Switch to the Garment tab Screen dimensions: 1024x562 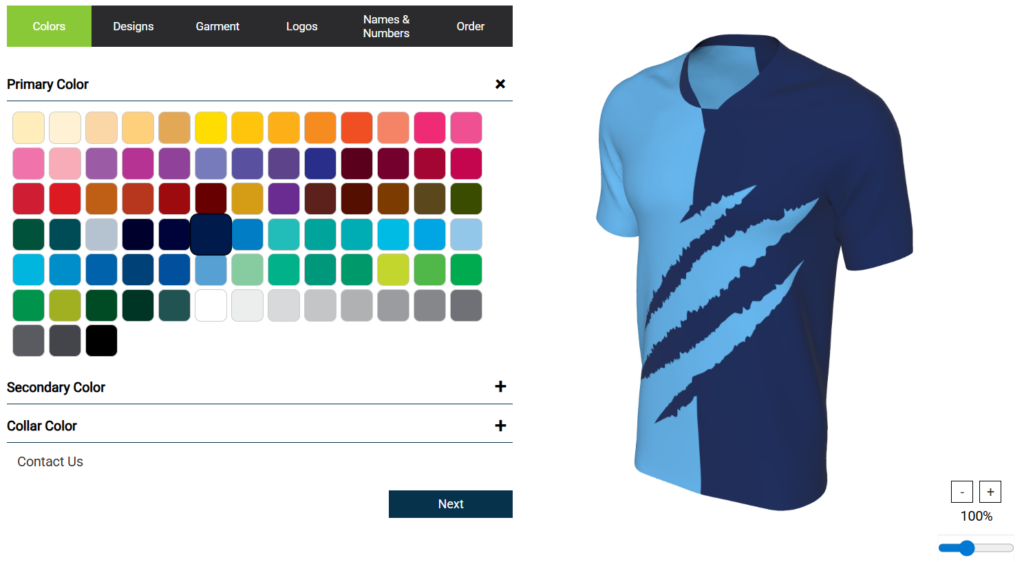point(217,26)
